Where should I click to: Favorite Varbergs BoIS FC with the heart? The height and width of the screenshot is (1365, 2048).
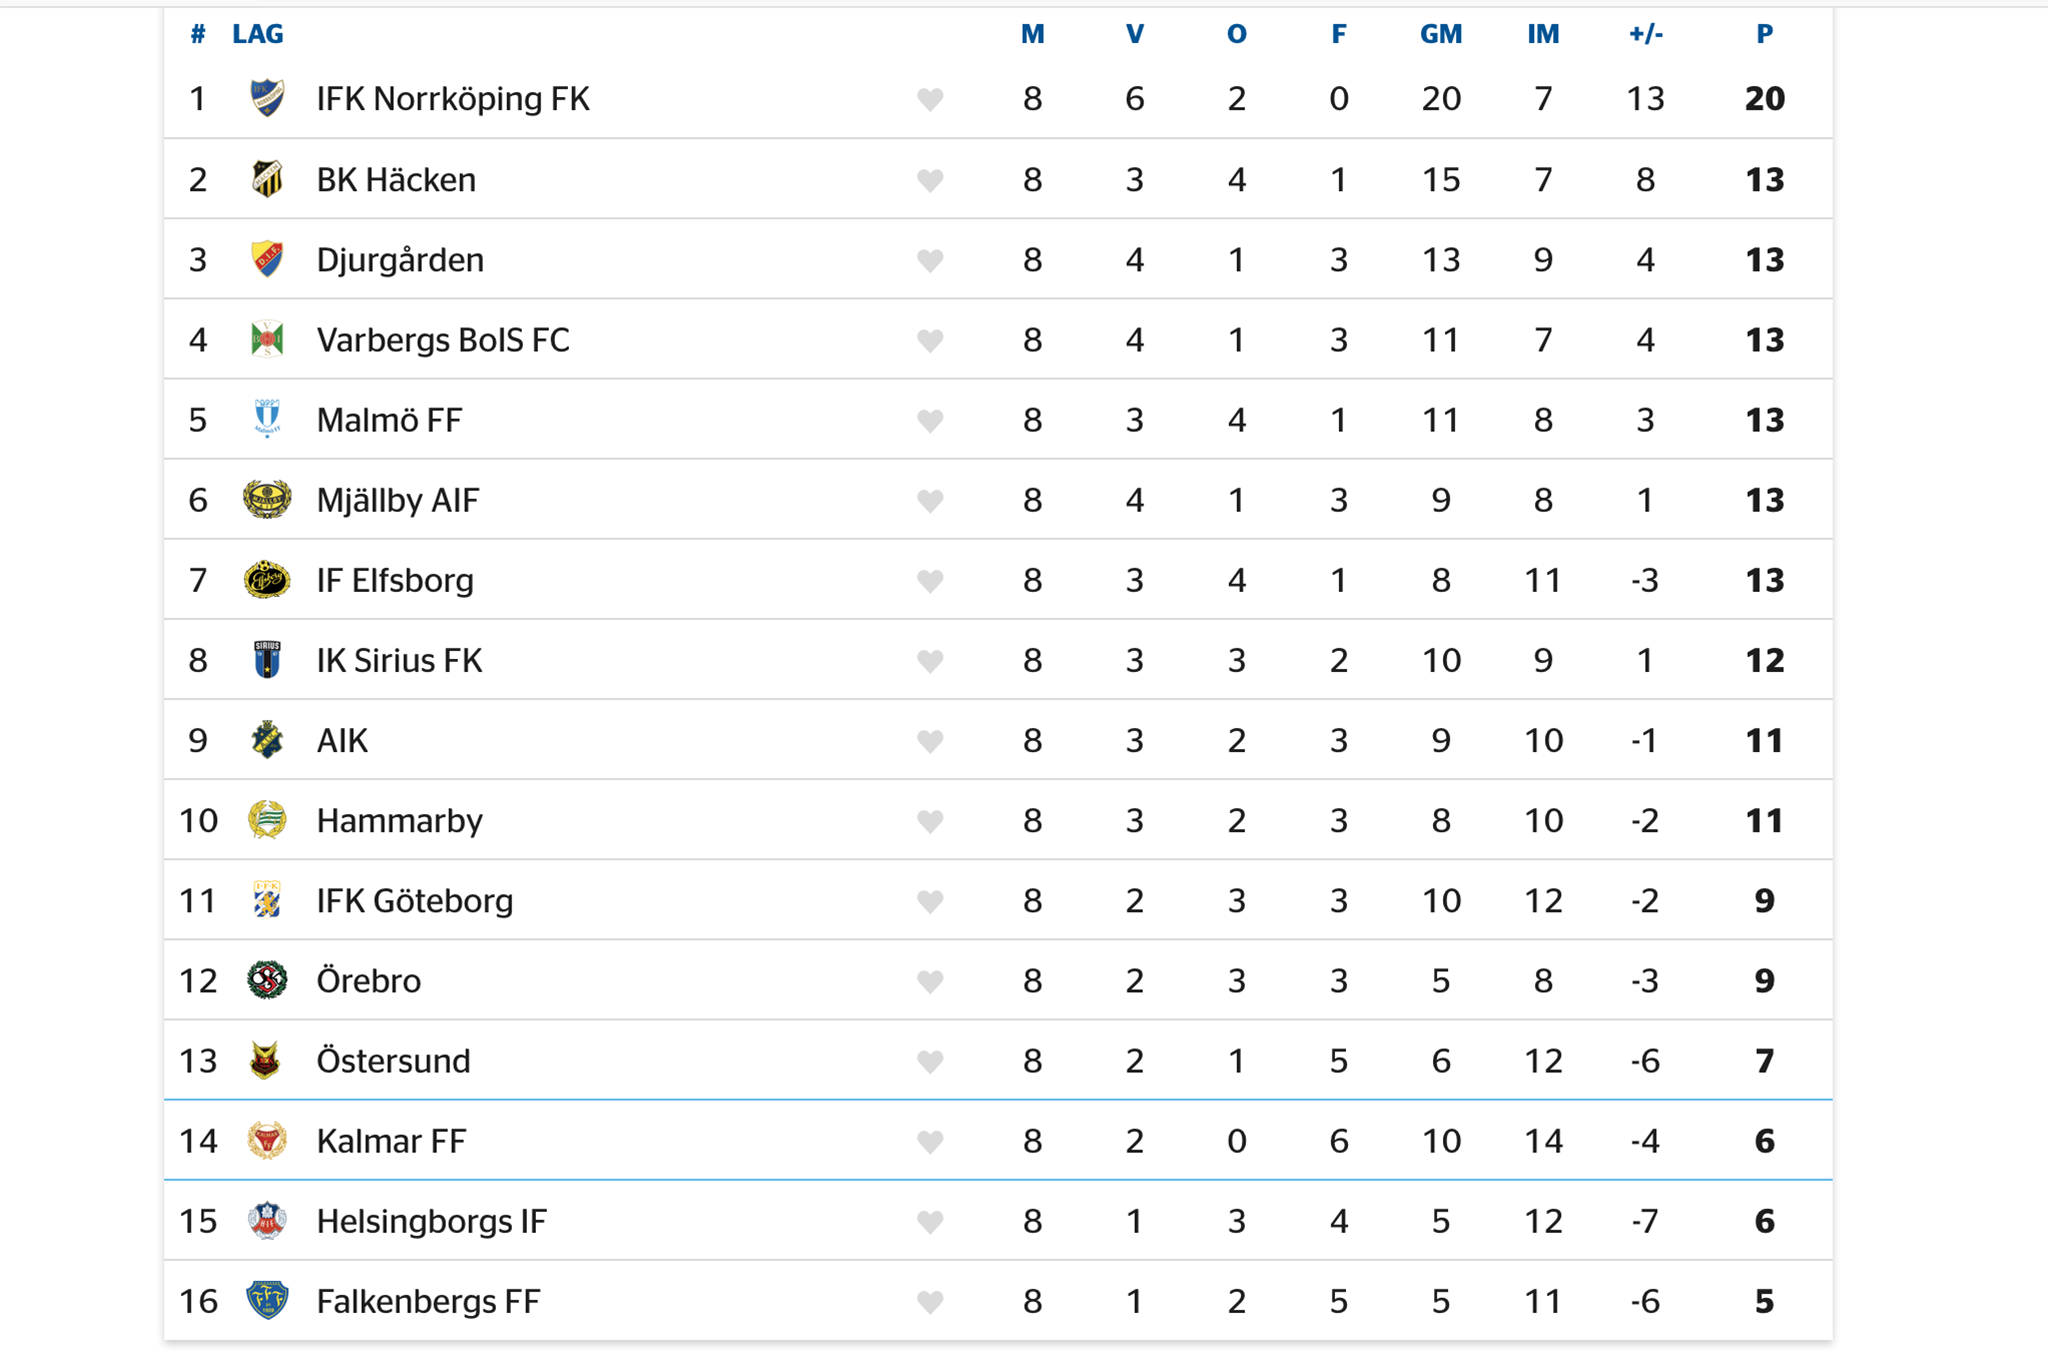tap(930, 341)
